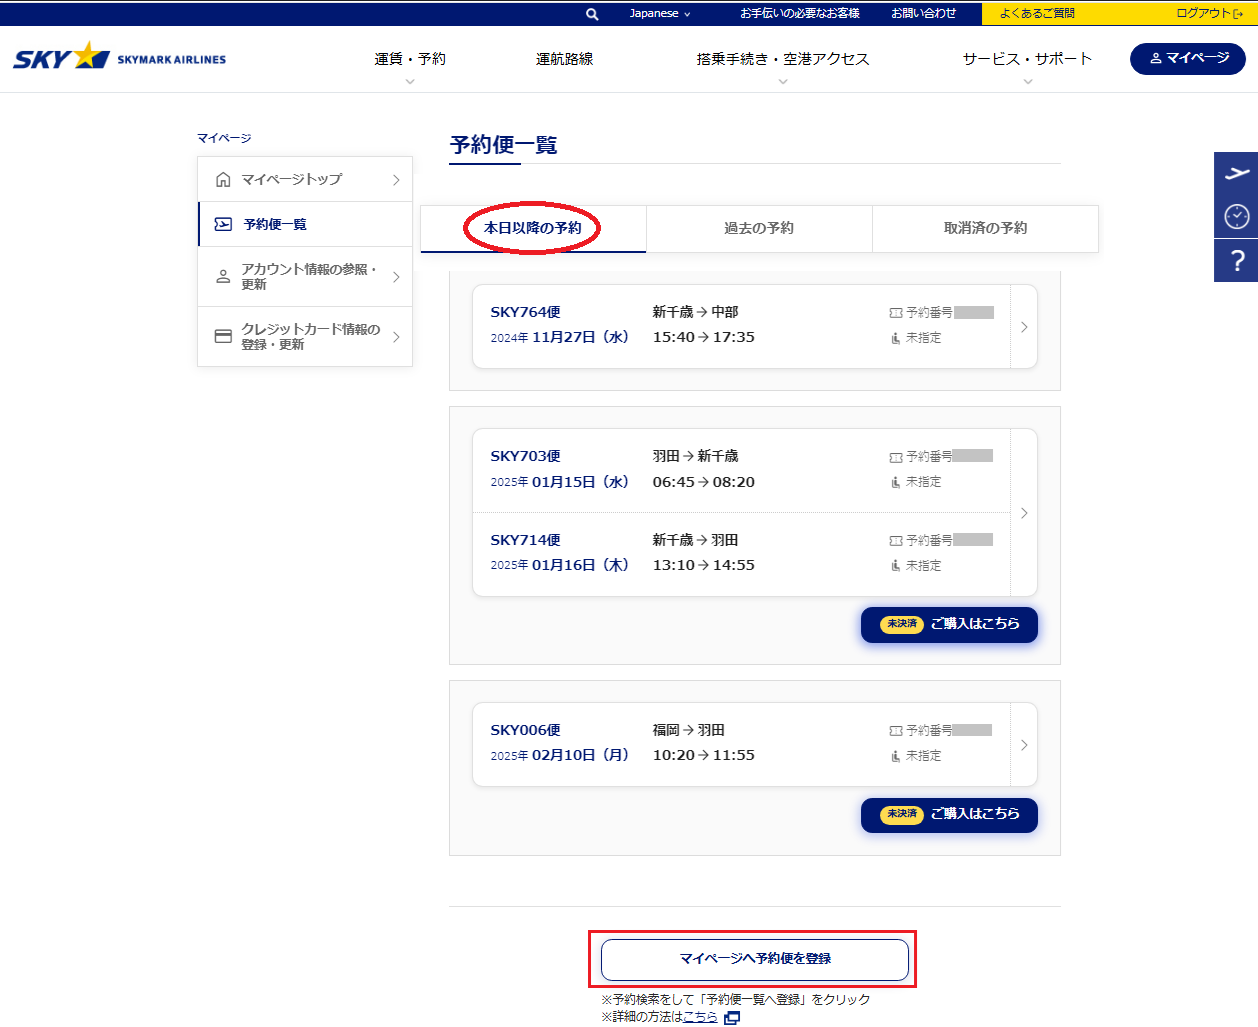Click ご購入はこちら for SKY006便

[x=949, y=814]
